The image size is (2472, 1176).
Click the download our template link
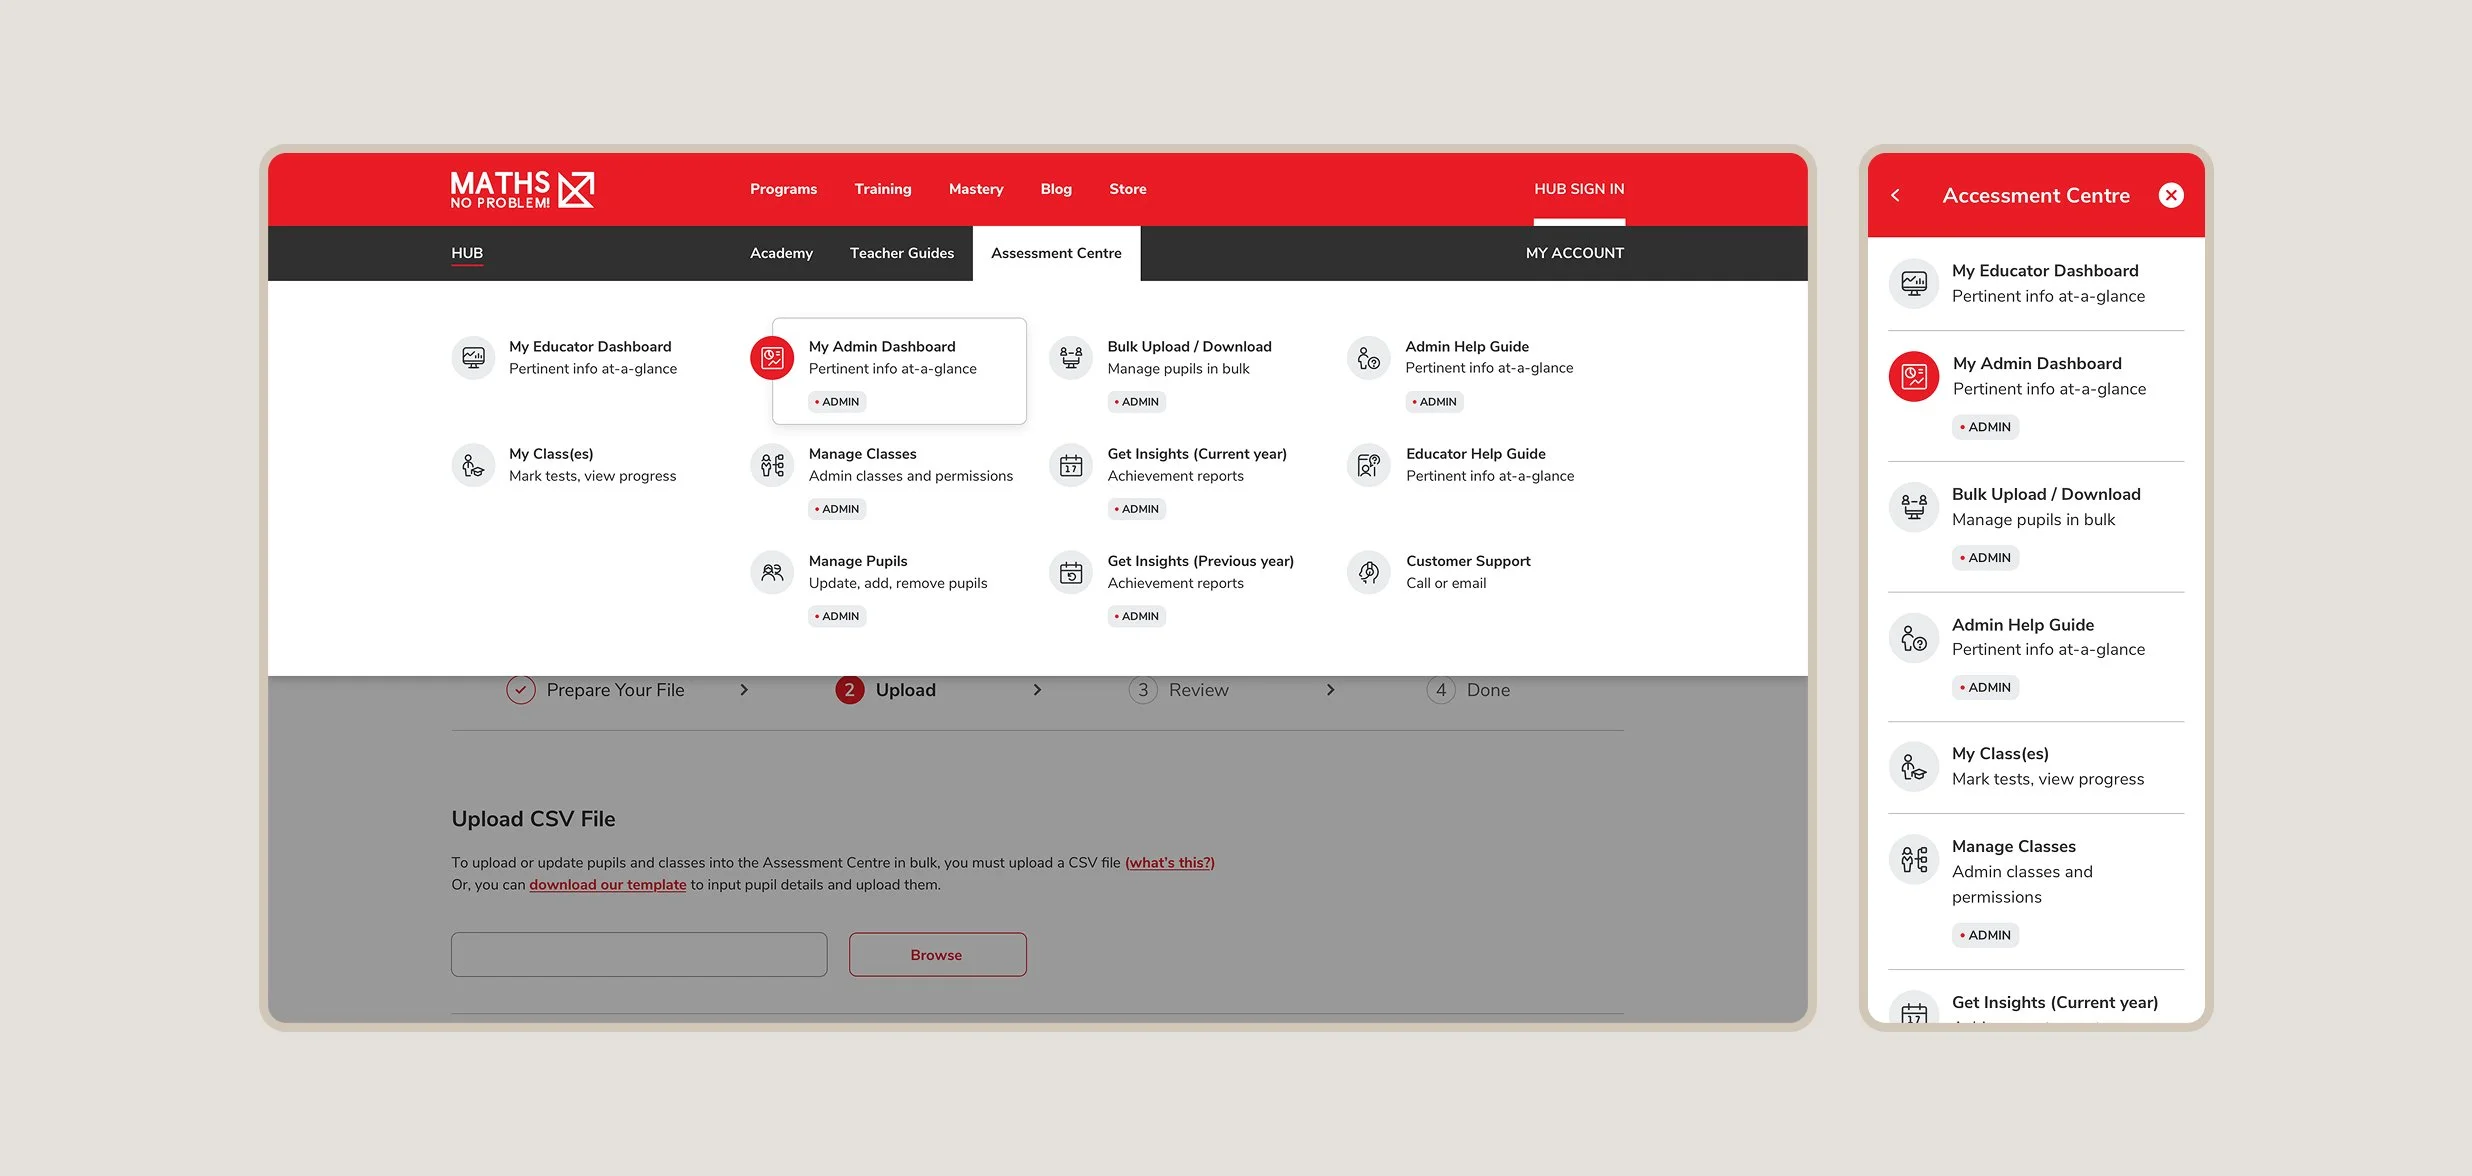click(x=607, y=885)
